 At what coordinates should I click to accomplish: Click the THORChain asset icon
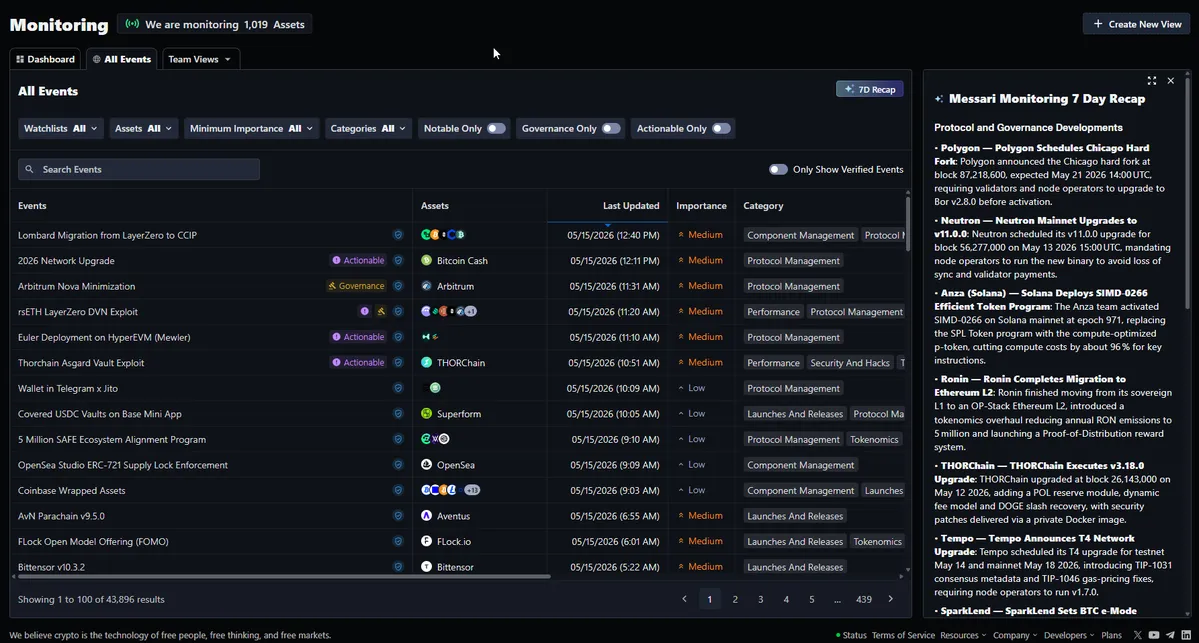click(427, 362)
